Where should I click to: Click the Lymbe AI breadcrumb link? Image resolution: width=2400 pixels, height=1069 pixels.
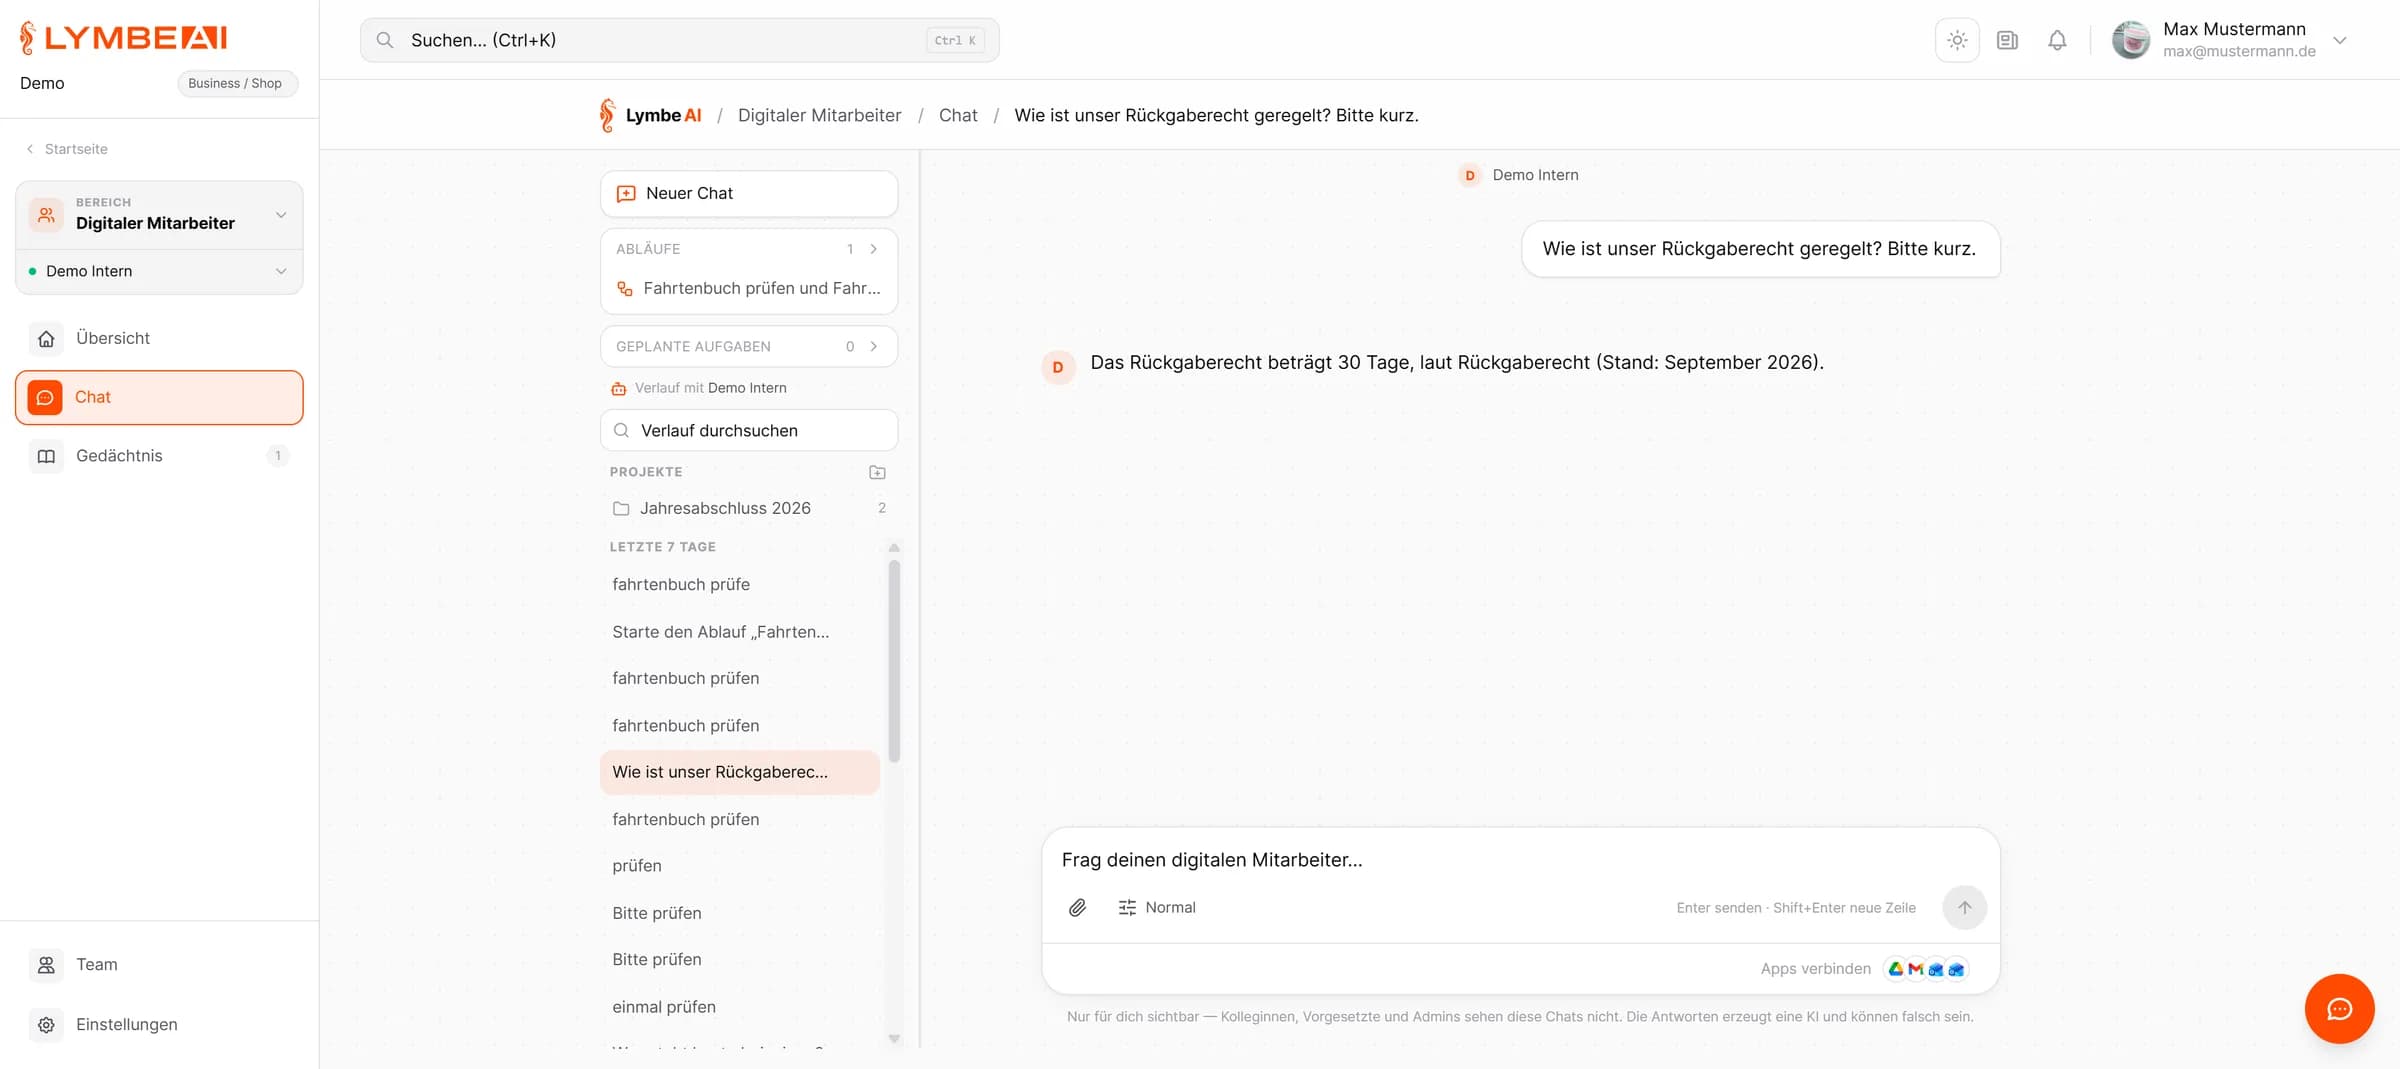pos(650,115)
